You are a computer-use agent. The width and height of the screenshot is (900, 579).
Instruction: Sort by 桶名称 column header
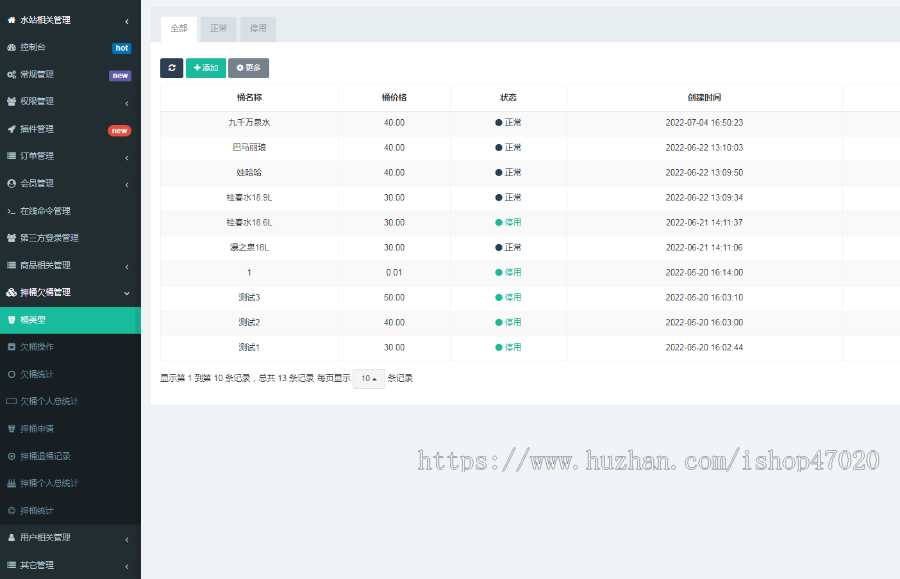(250, 98)
